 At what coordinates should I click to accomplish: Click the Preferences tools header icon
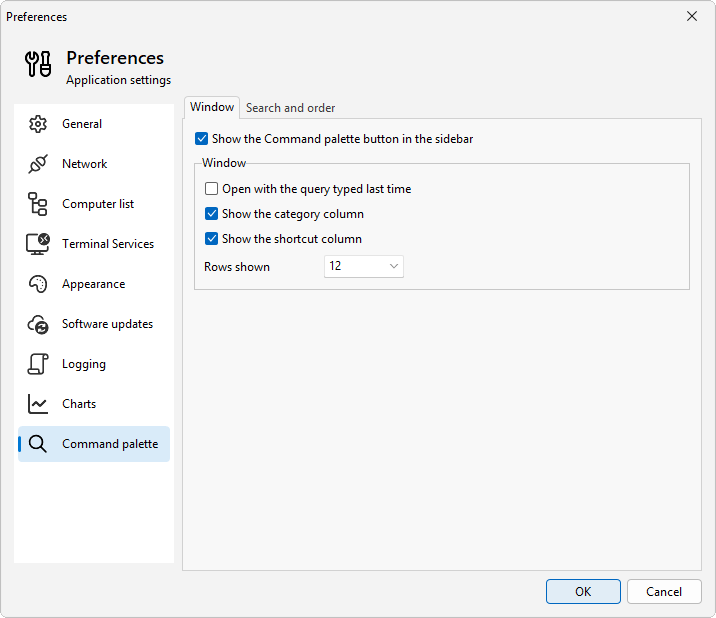(x=38, y=64)
